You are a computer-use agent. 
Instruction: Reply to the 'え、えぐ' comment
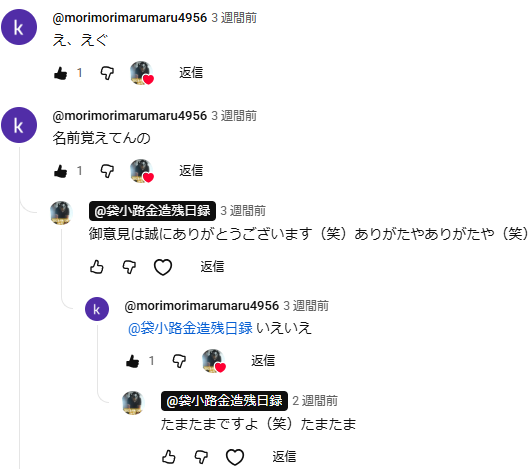point(191,73)
